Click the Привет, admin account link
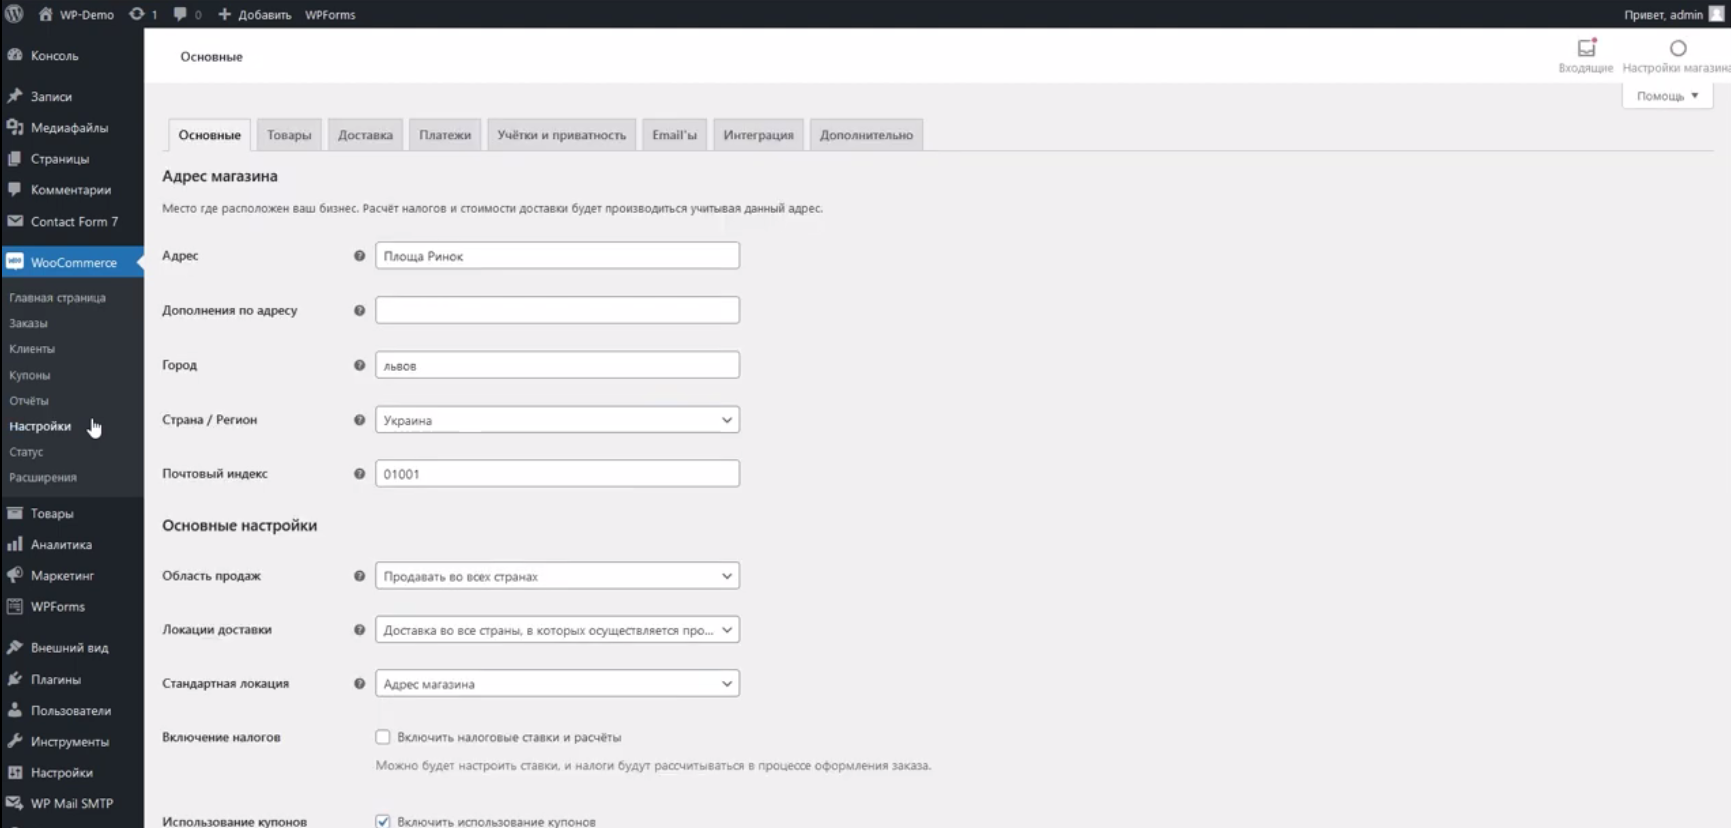 coord(1663,14)
